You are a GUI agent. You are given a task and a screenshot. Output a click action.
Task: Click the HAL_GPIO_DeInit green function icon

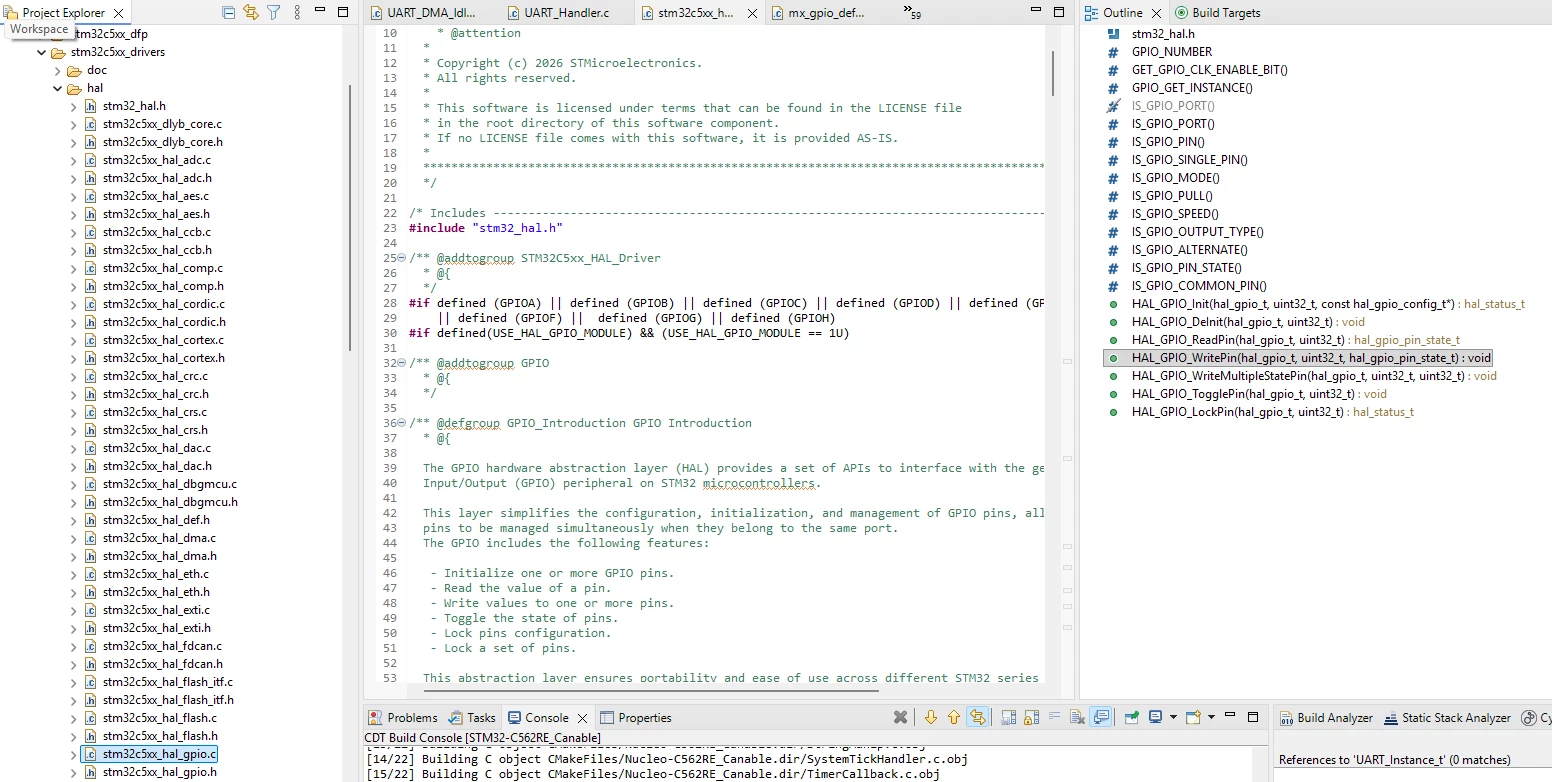click(x=1113, y=322)
